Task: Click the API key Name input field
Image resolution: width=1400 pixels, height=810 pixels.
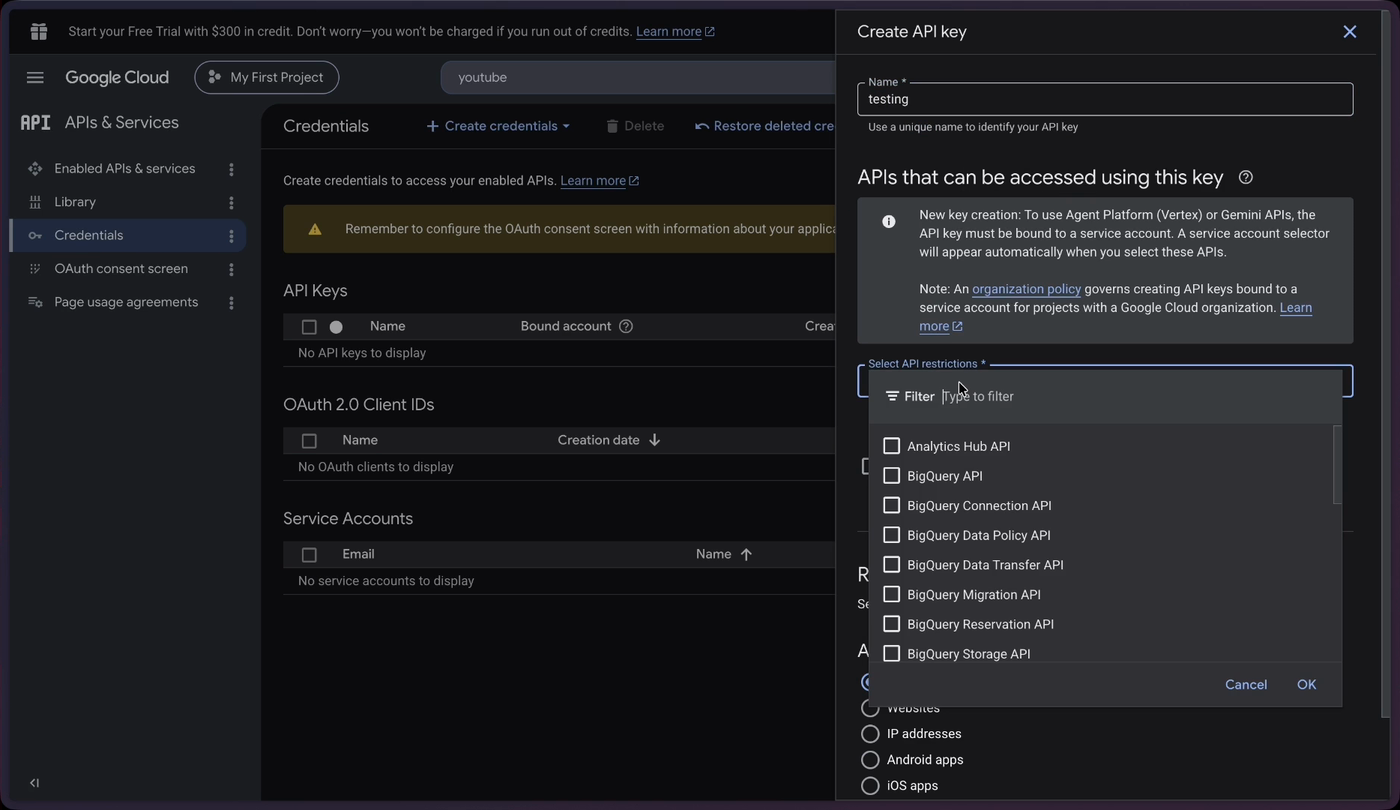Action: 1105,99
